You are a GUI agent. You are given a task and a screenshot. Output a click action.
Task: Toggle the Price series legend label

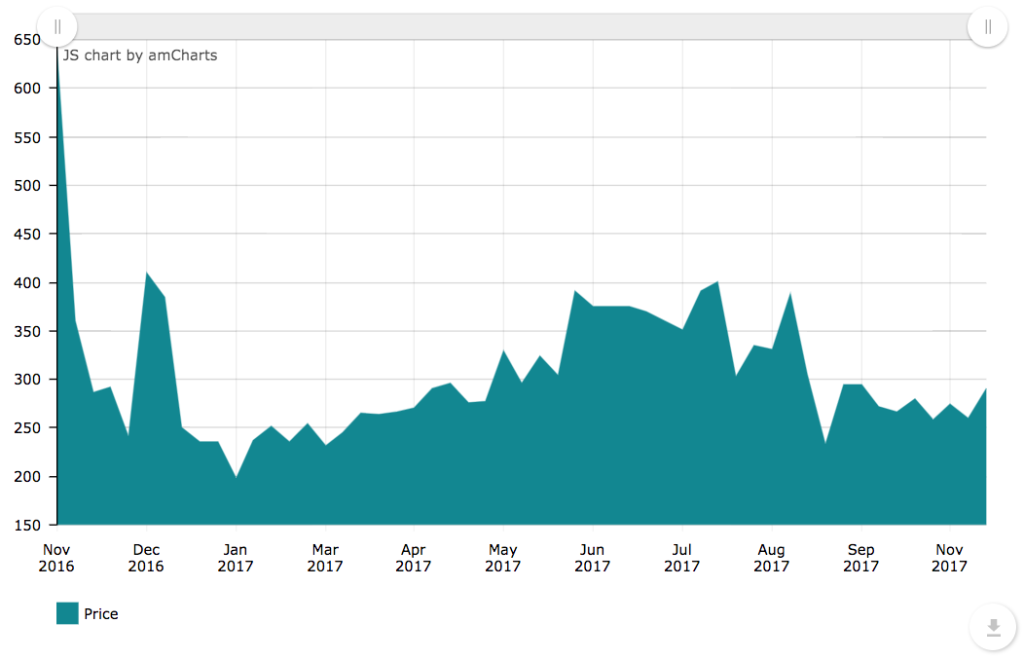point(101,614)
